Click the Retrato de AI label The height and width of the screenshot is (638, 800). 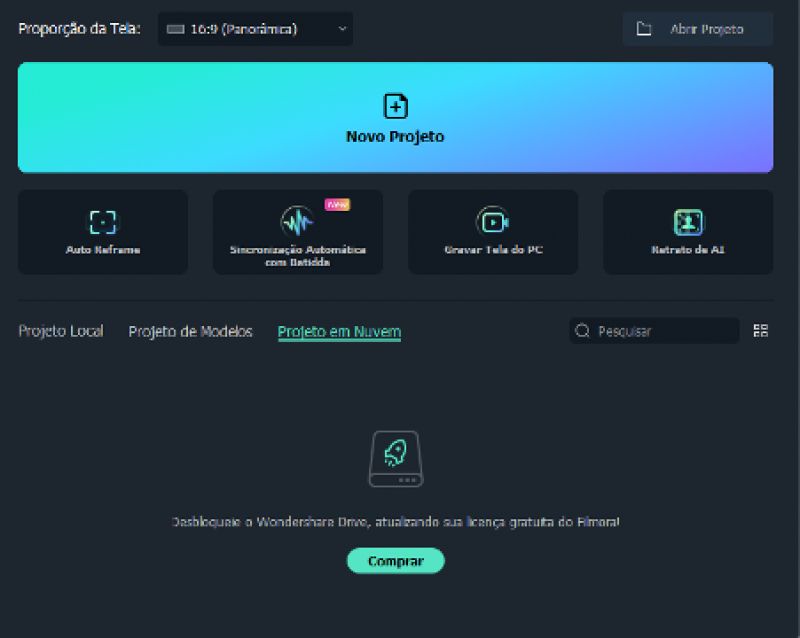688,250
